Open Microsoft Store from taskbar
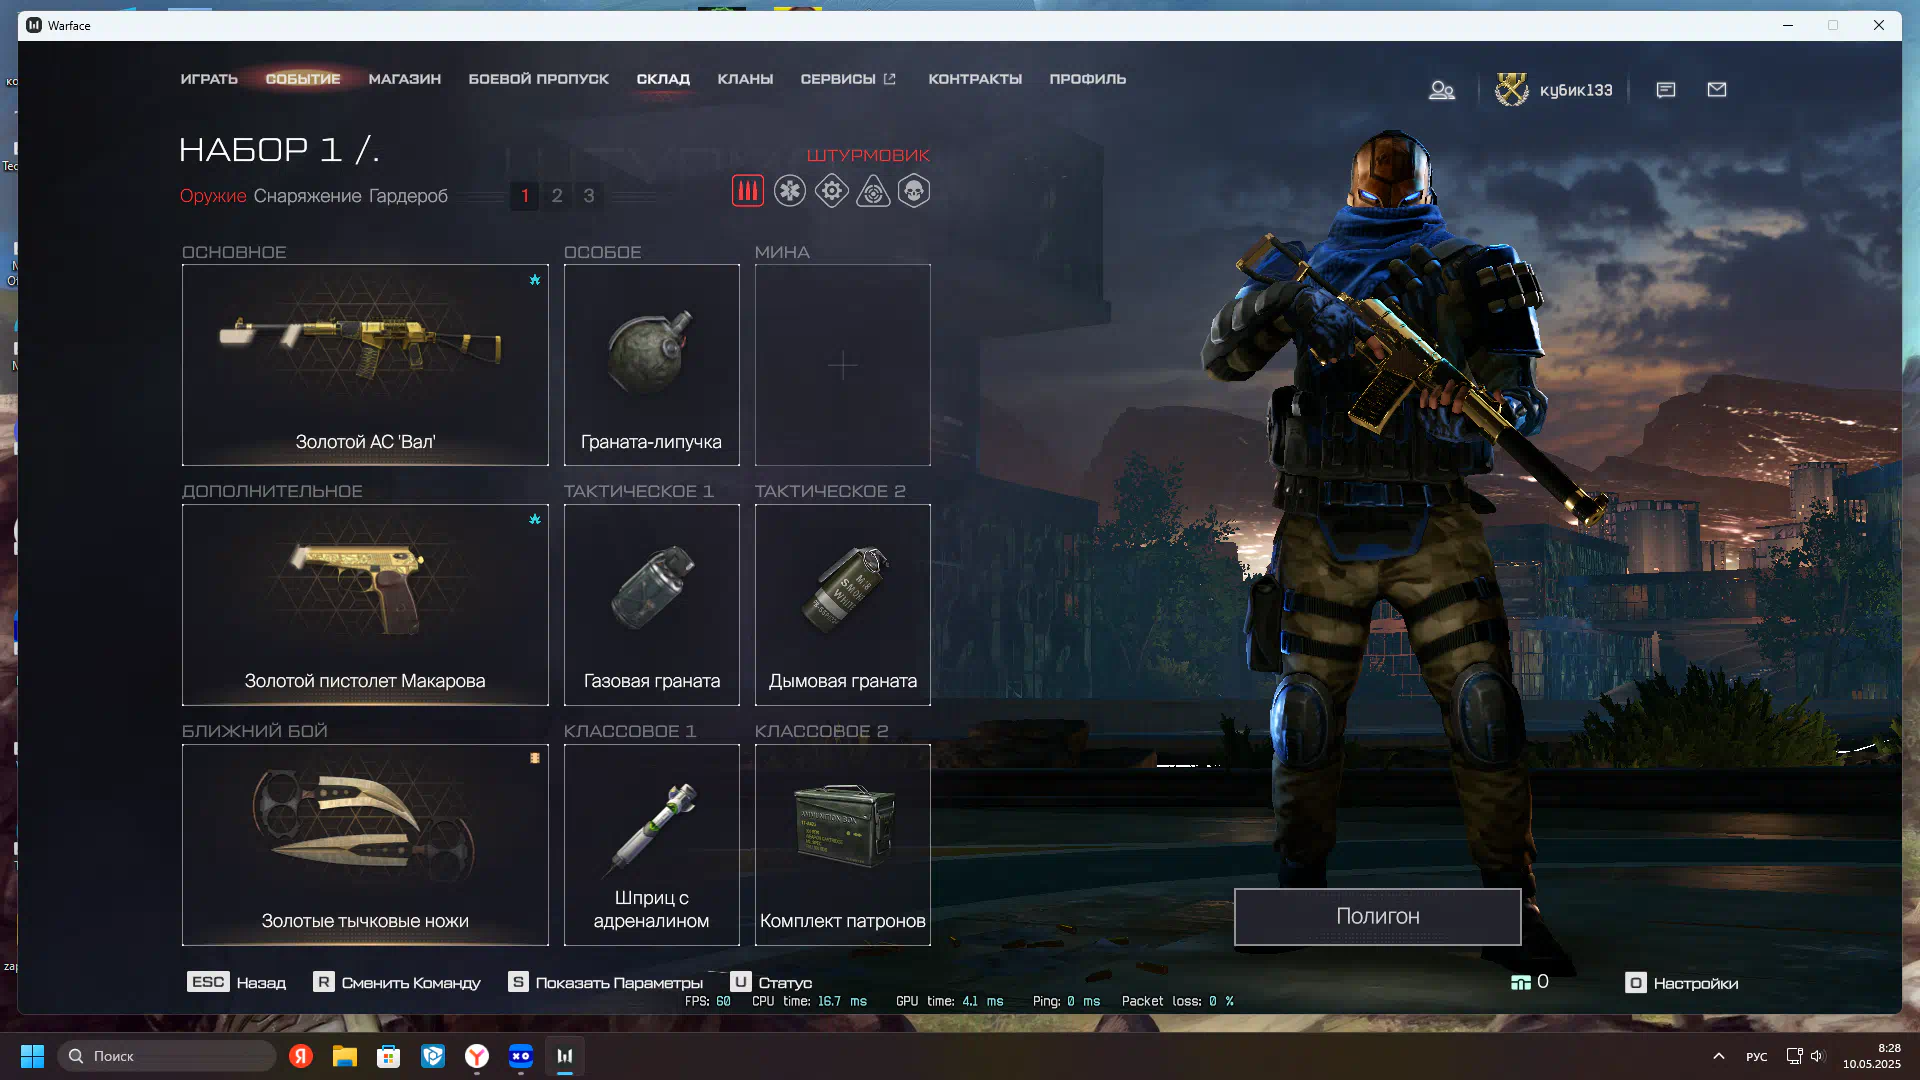Screen dimensions: 1920x1080 (389, 1056)
